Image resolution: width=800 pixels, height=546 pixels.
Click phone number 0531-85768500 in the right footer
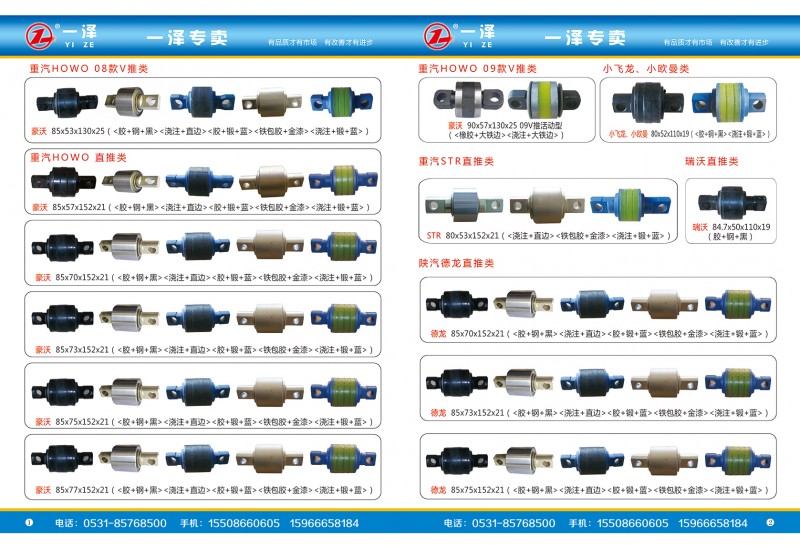(x=514, y=524)
